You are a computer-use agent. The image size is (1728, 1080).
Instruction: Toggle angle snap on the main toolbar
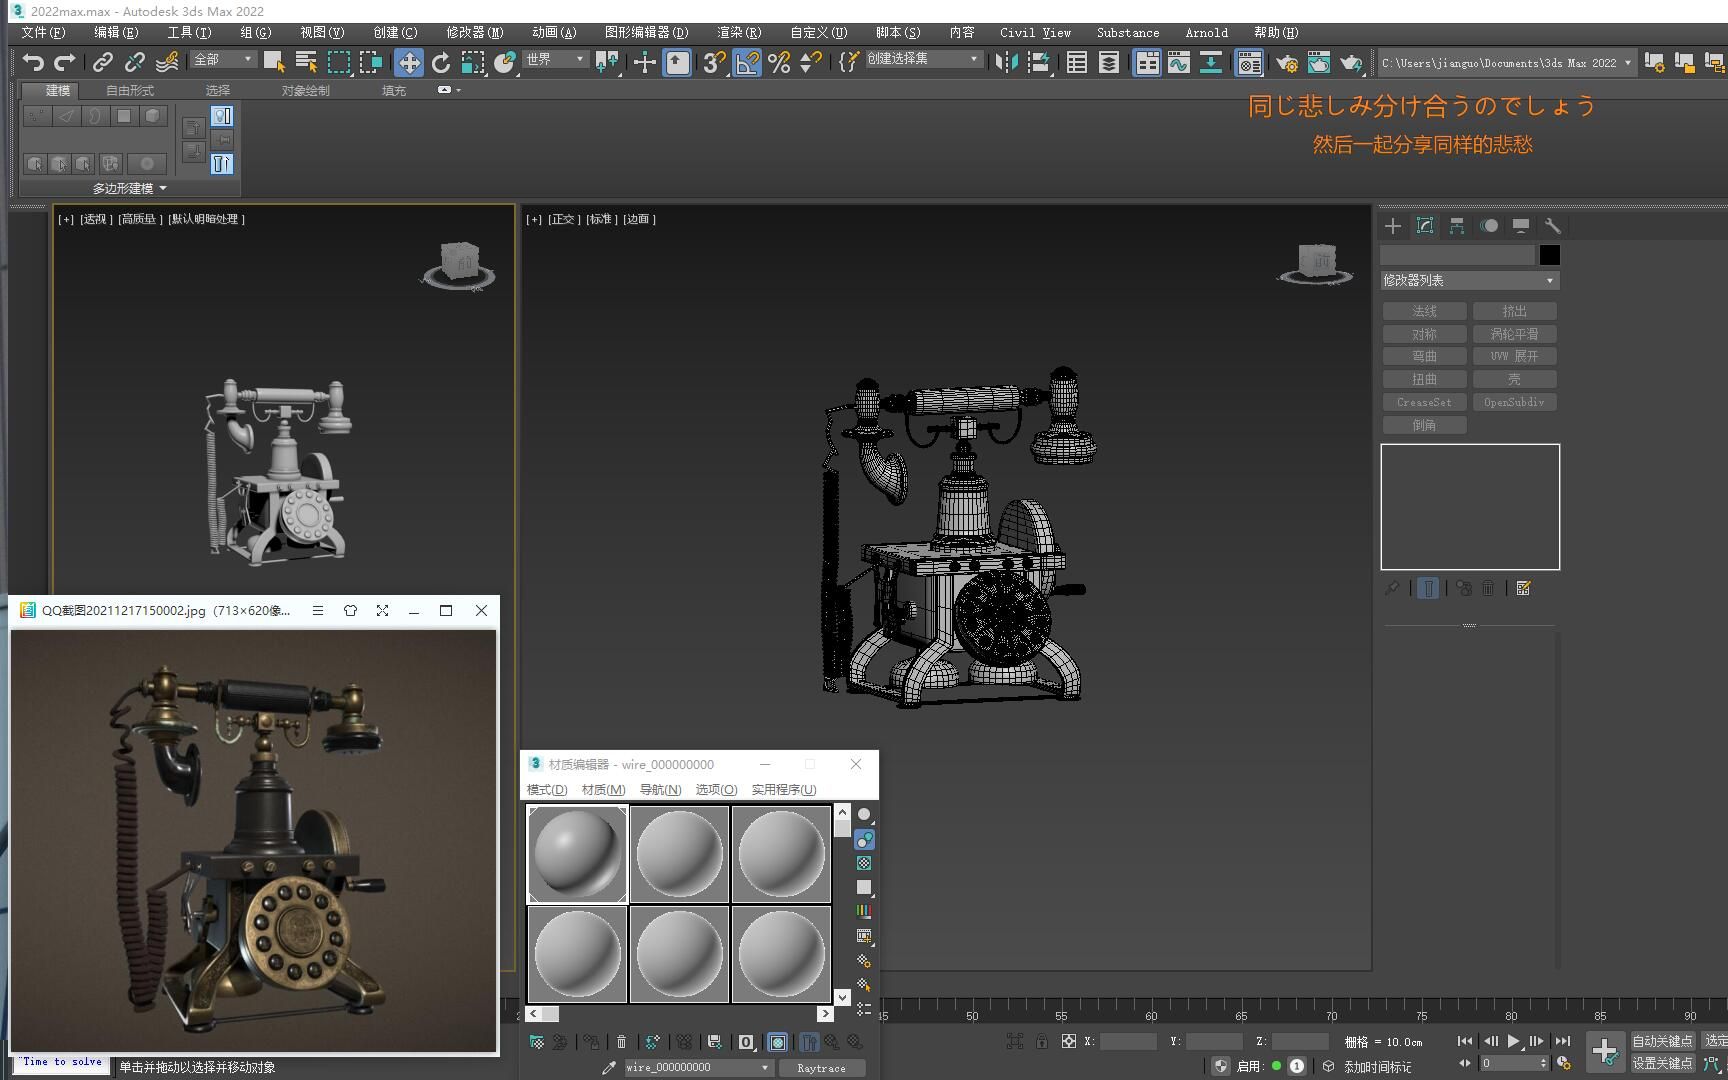[x=746, y=63]
